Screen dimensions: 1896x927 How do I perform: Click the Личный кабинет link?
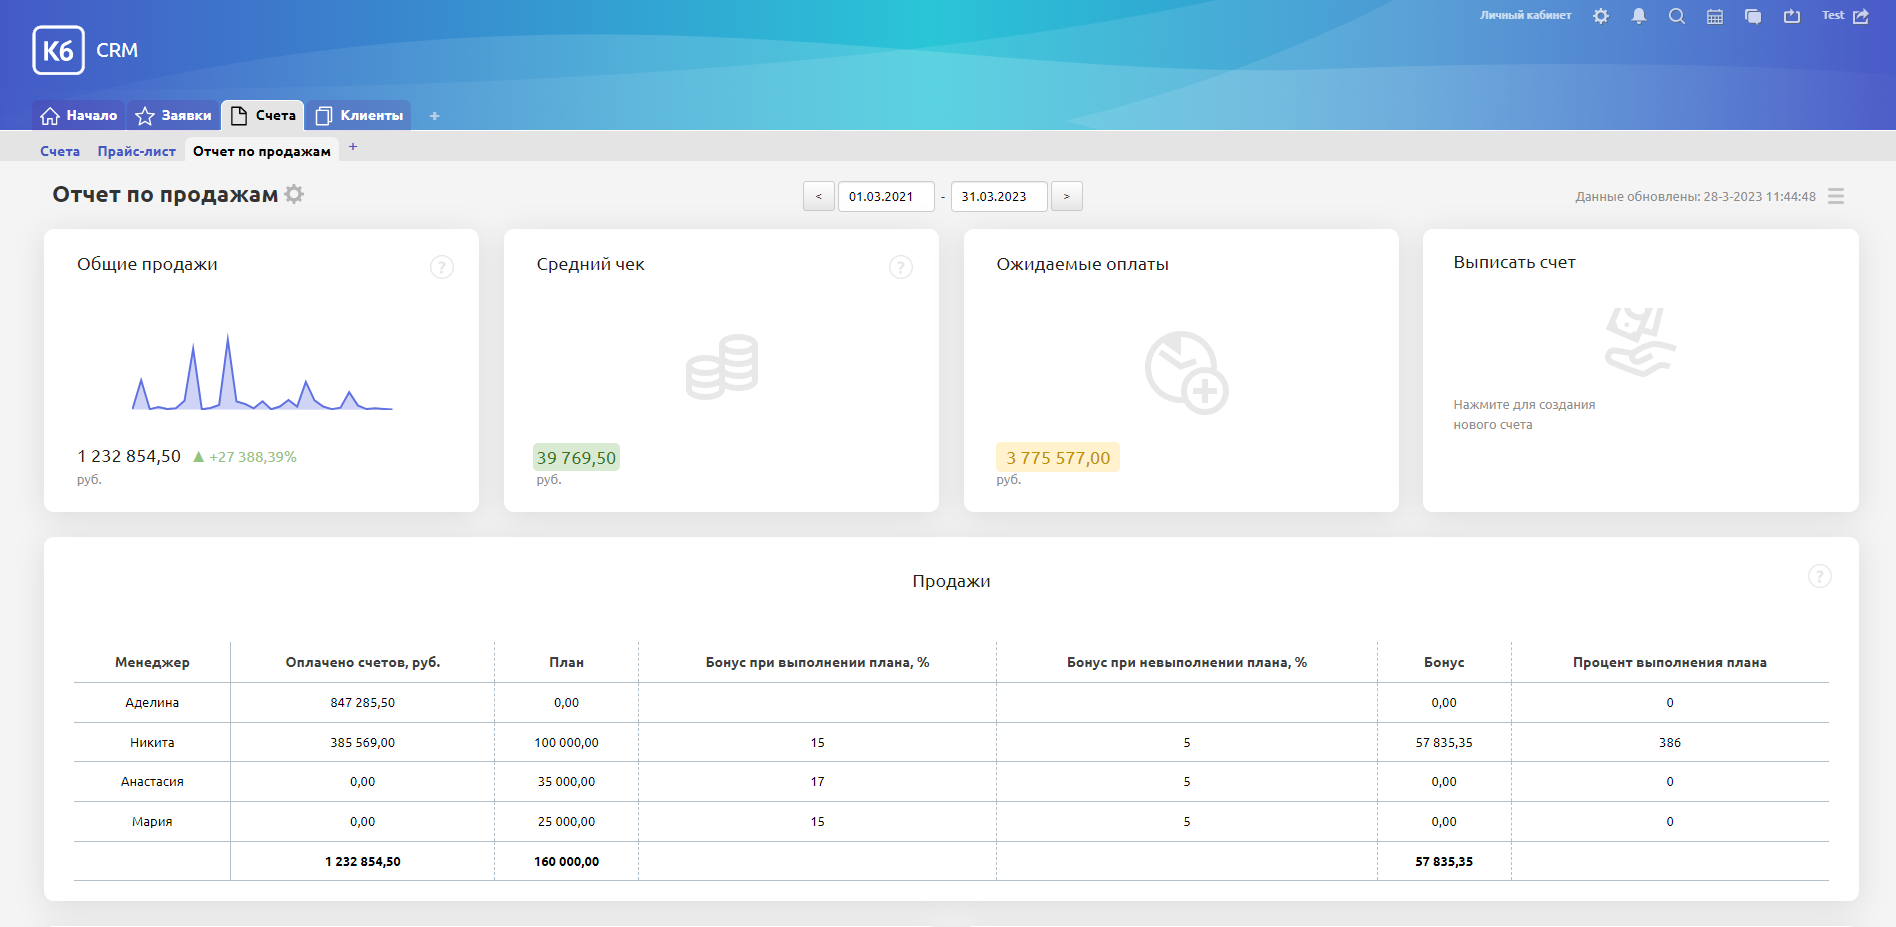[x=1525, y=16]
